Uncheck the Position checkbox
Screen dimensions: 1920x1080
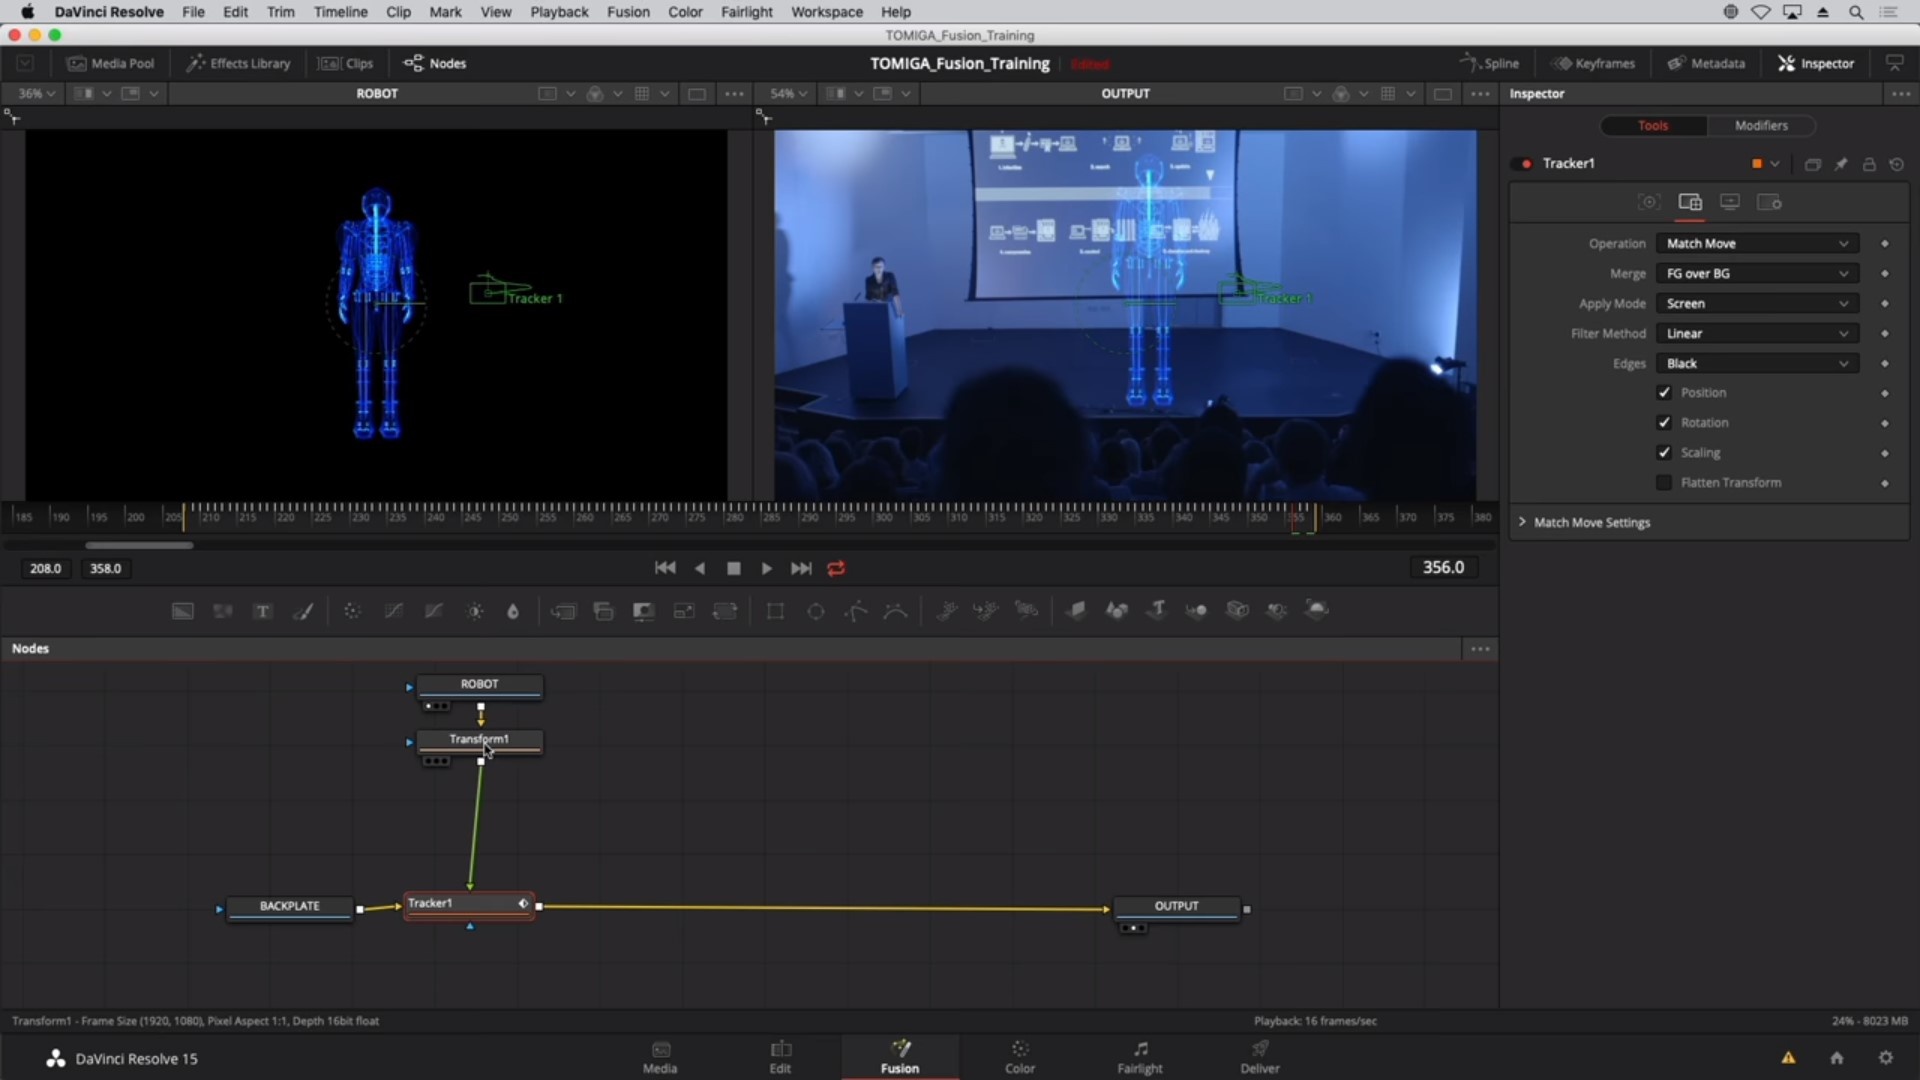point(1664,393)
